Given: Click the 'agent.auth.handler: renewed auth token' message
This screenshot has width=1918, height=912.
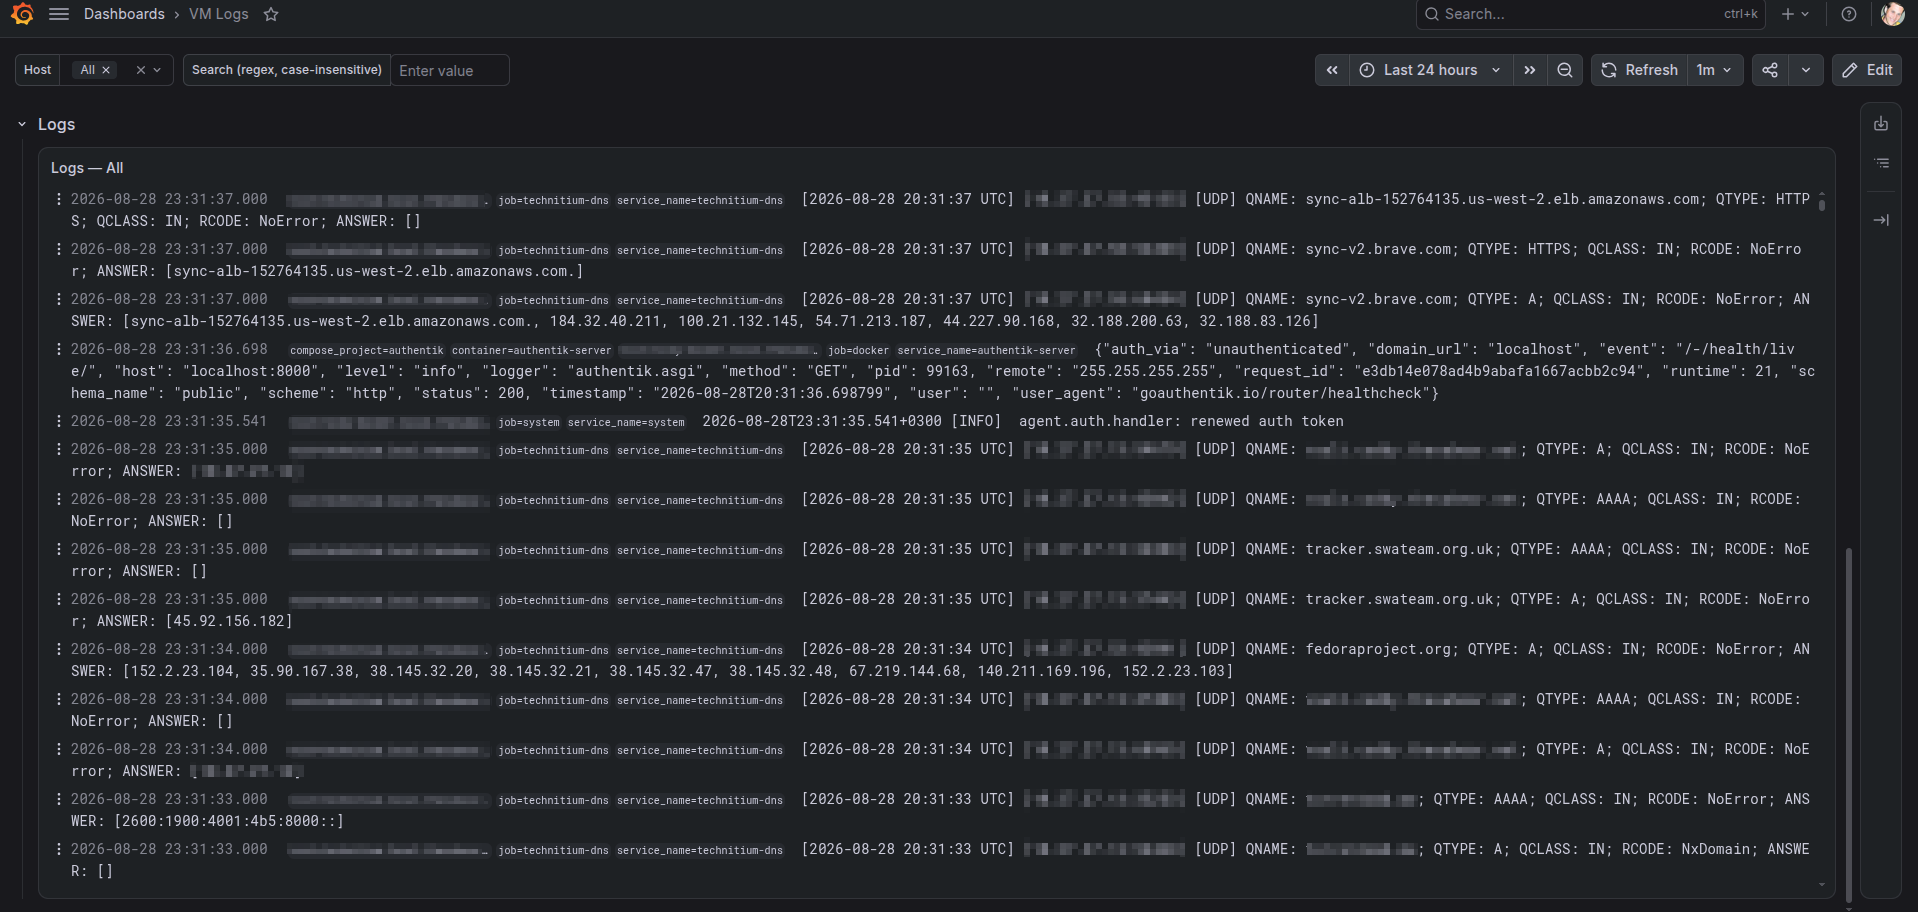Looking at the screenshot, I should [x=1181, y=421].
